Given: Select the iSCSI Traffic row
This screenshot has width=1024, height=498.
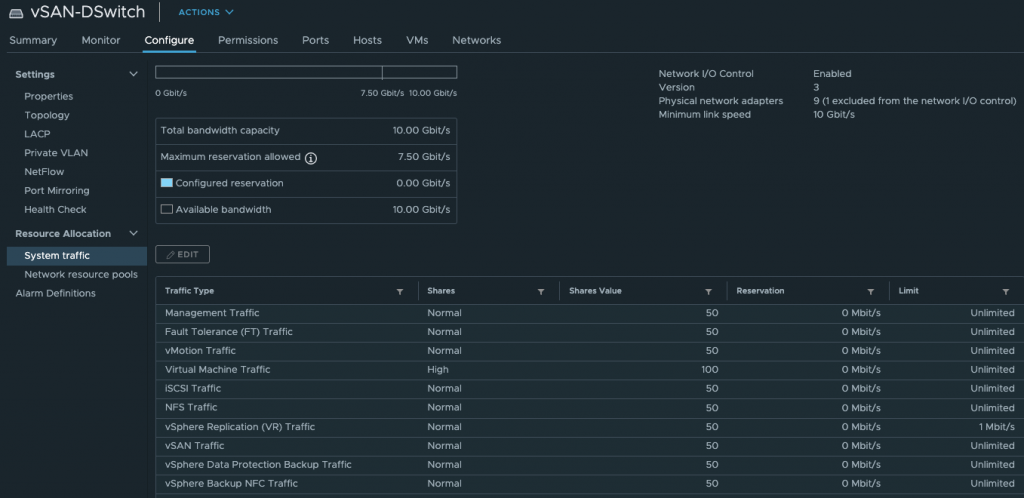Looking at the screenshot, I should 590,389.
